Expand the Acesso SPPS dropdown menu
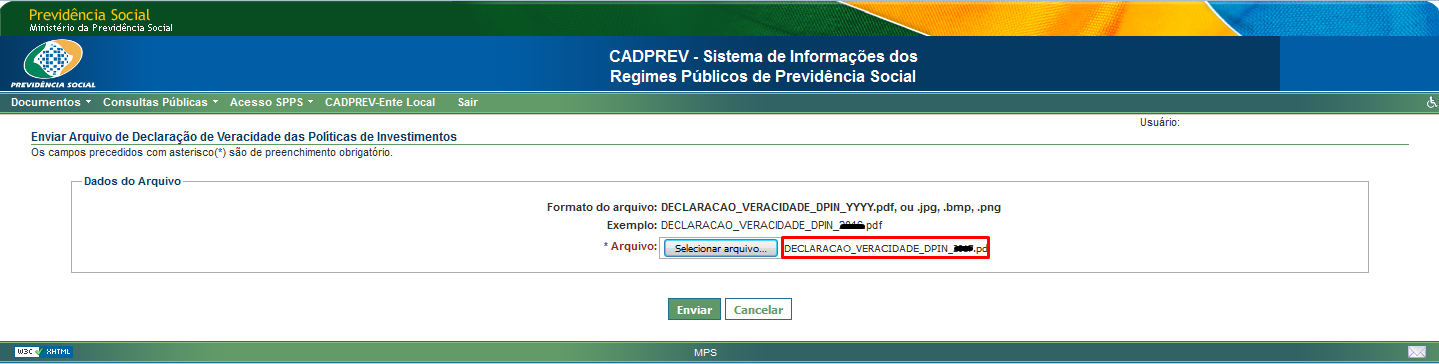The width and height of the screenshot is (1439, 364). 272,102
